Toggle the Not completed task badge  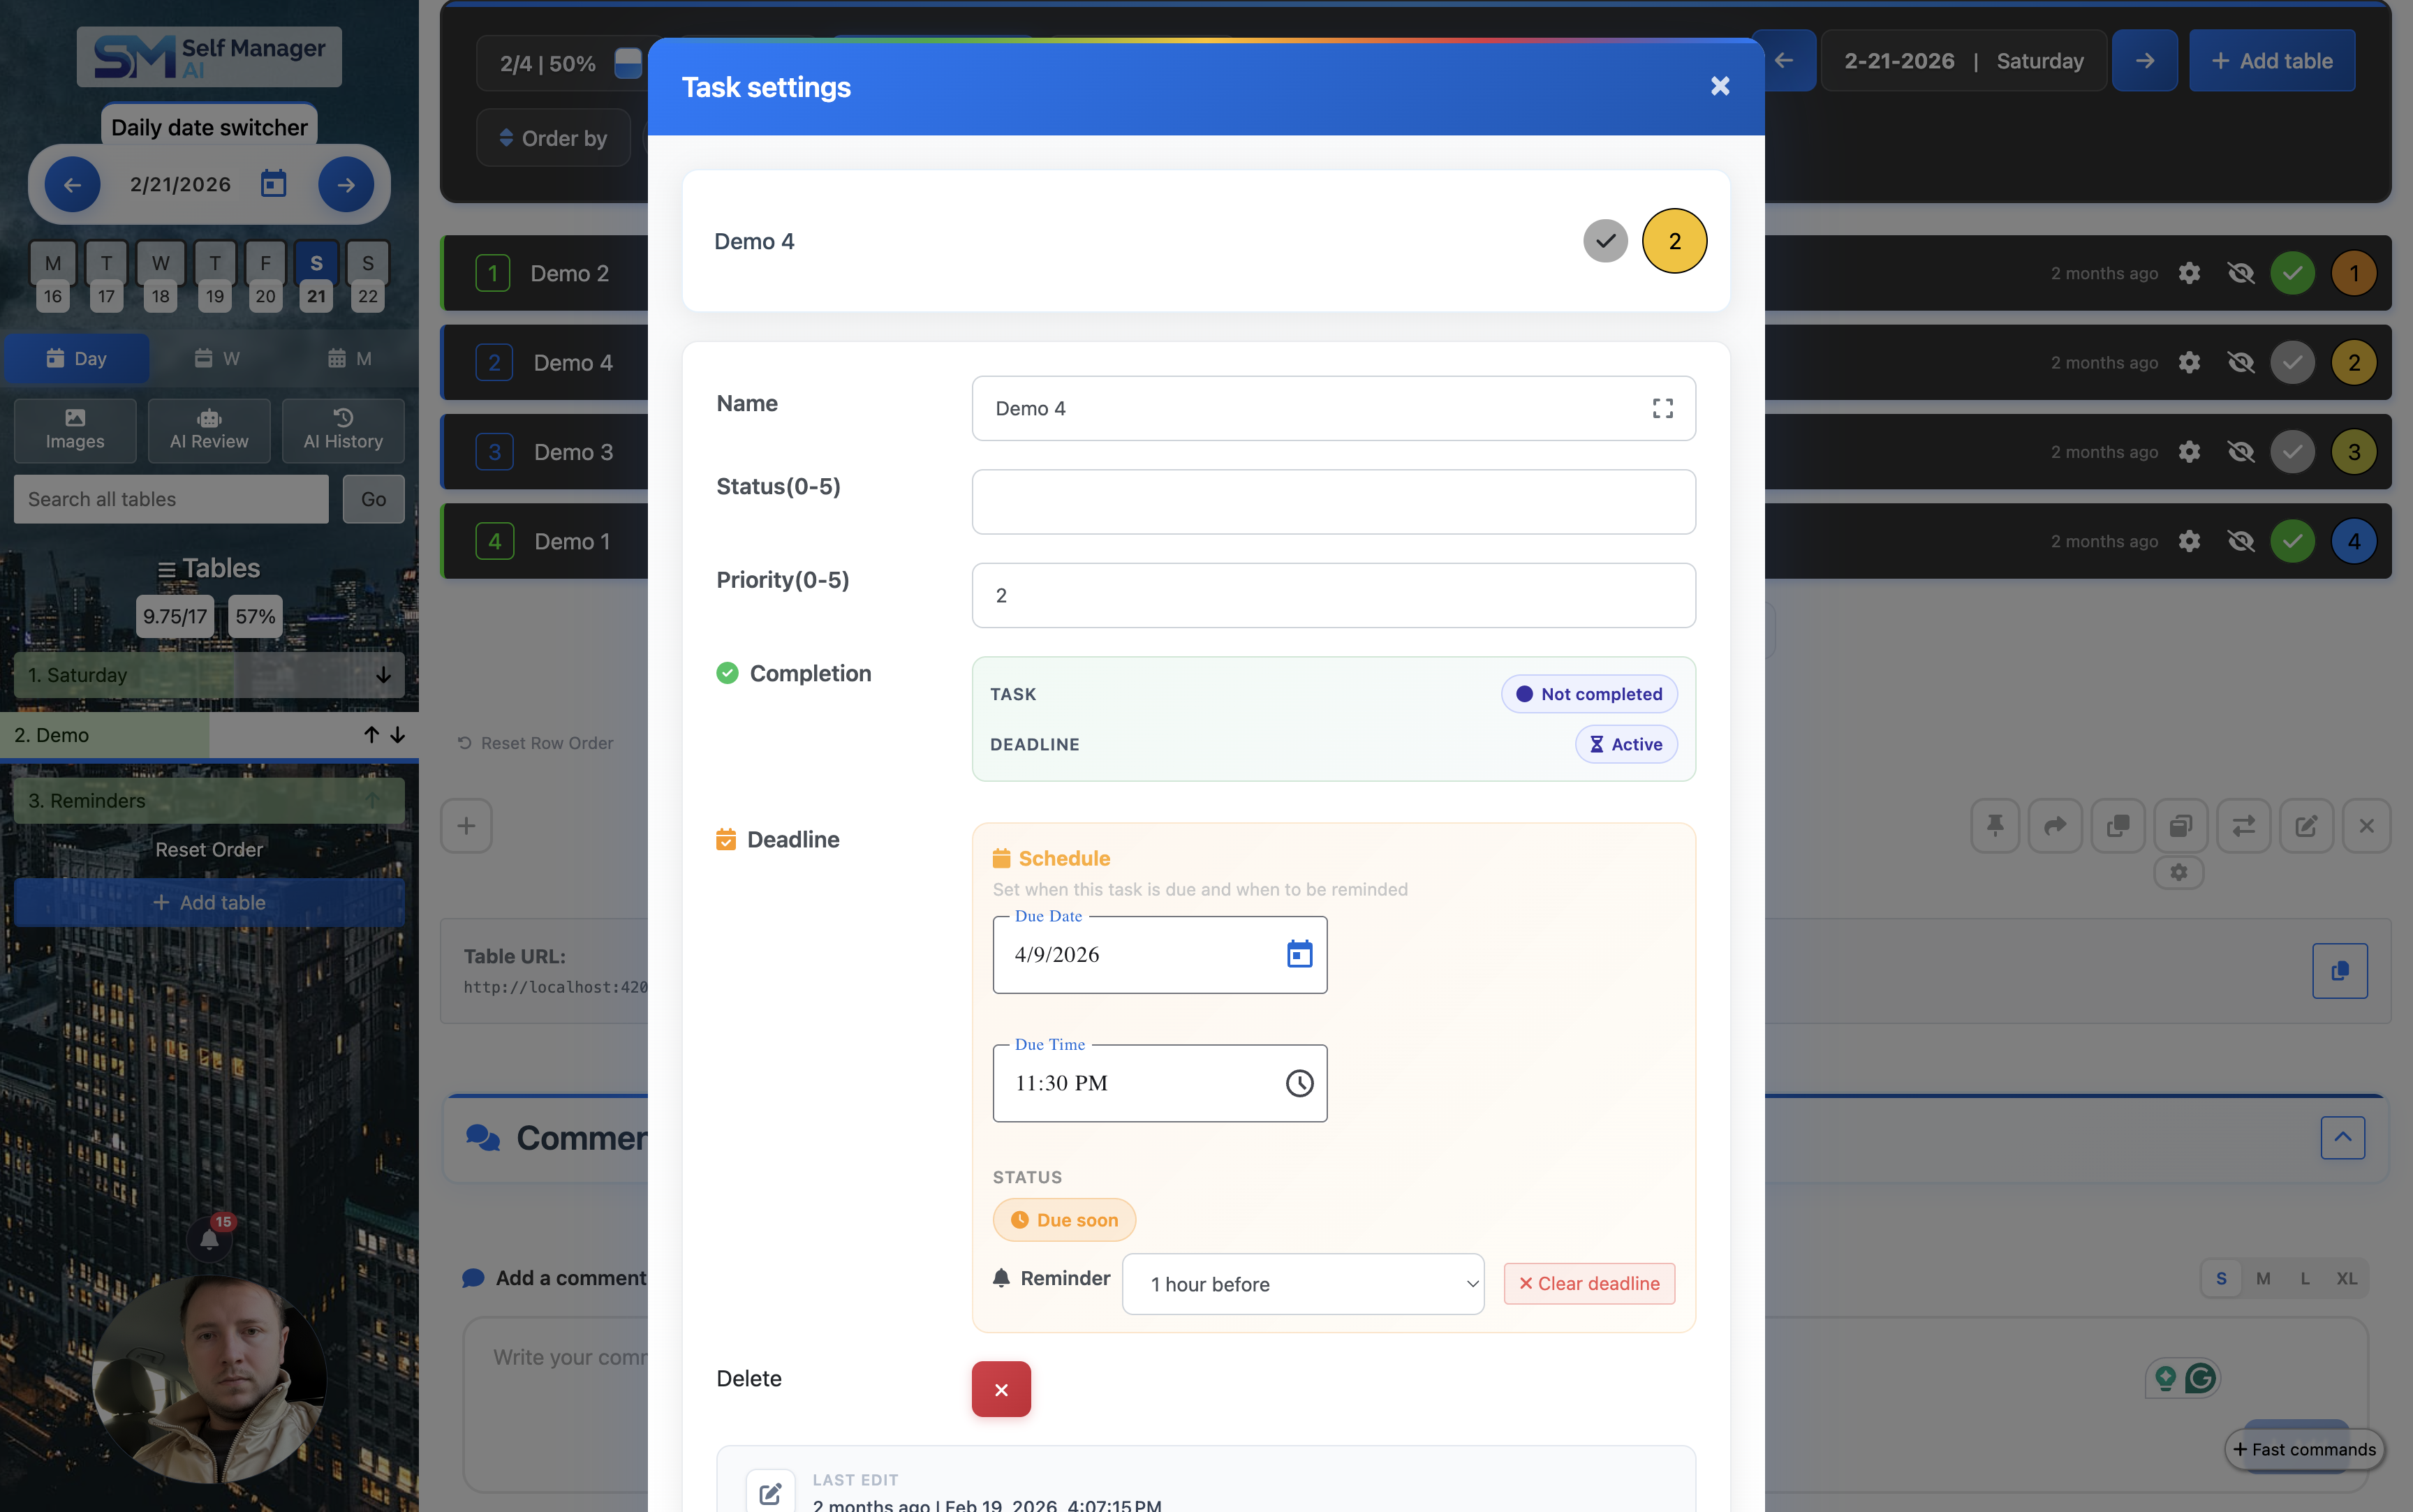pos(1589,694)
